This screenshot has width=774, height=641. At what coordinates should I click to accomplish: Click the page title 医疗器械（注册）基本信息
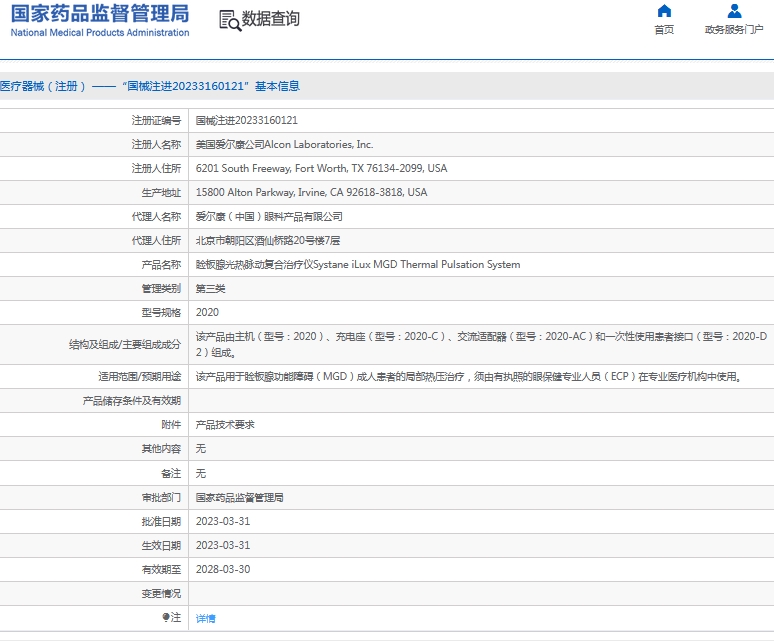pos(150,86)
